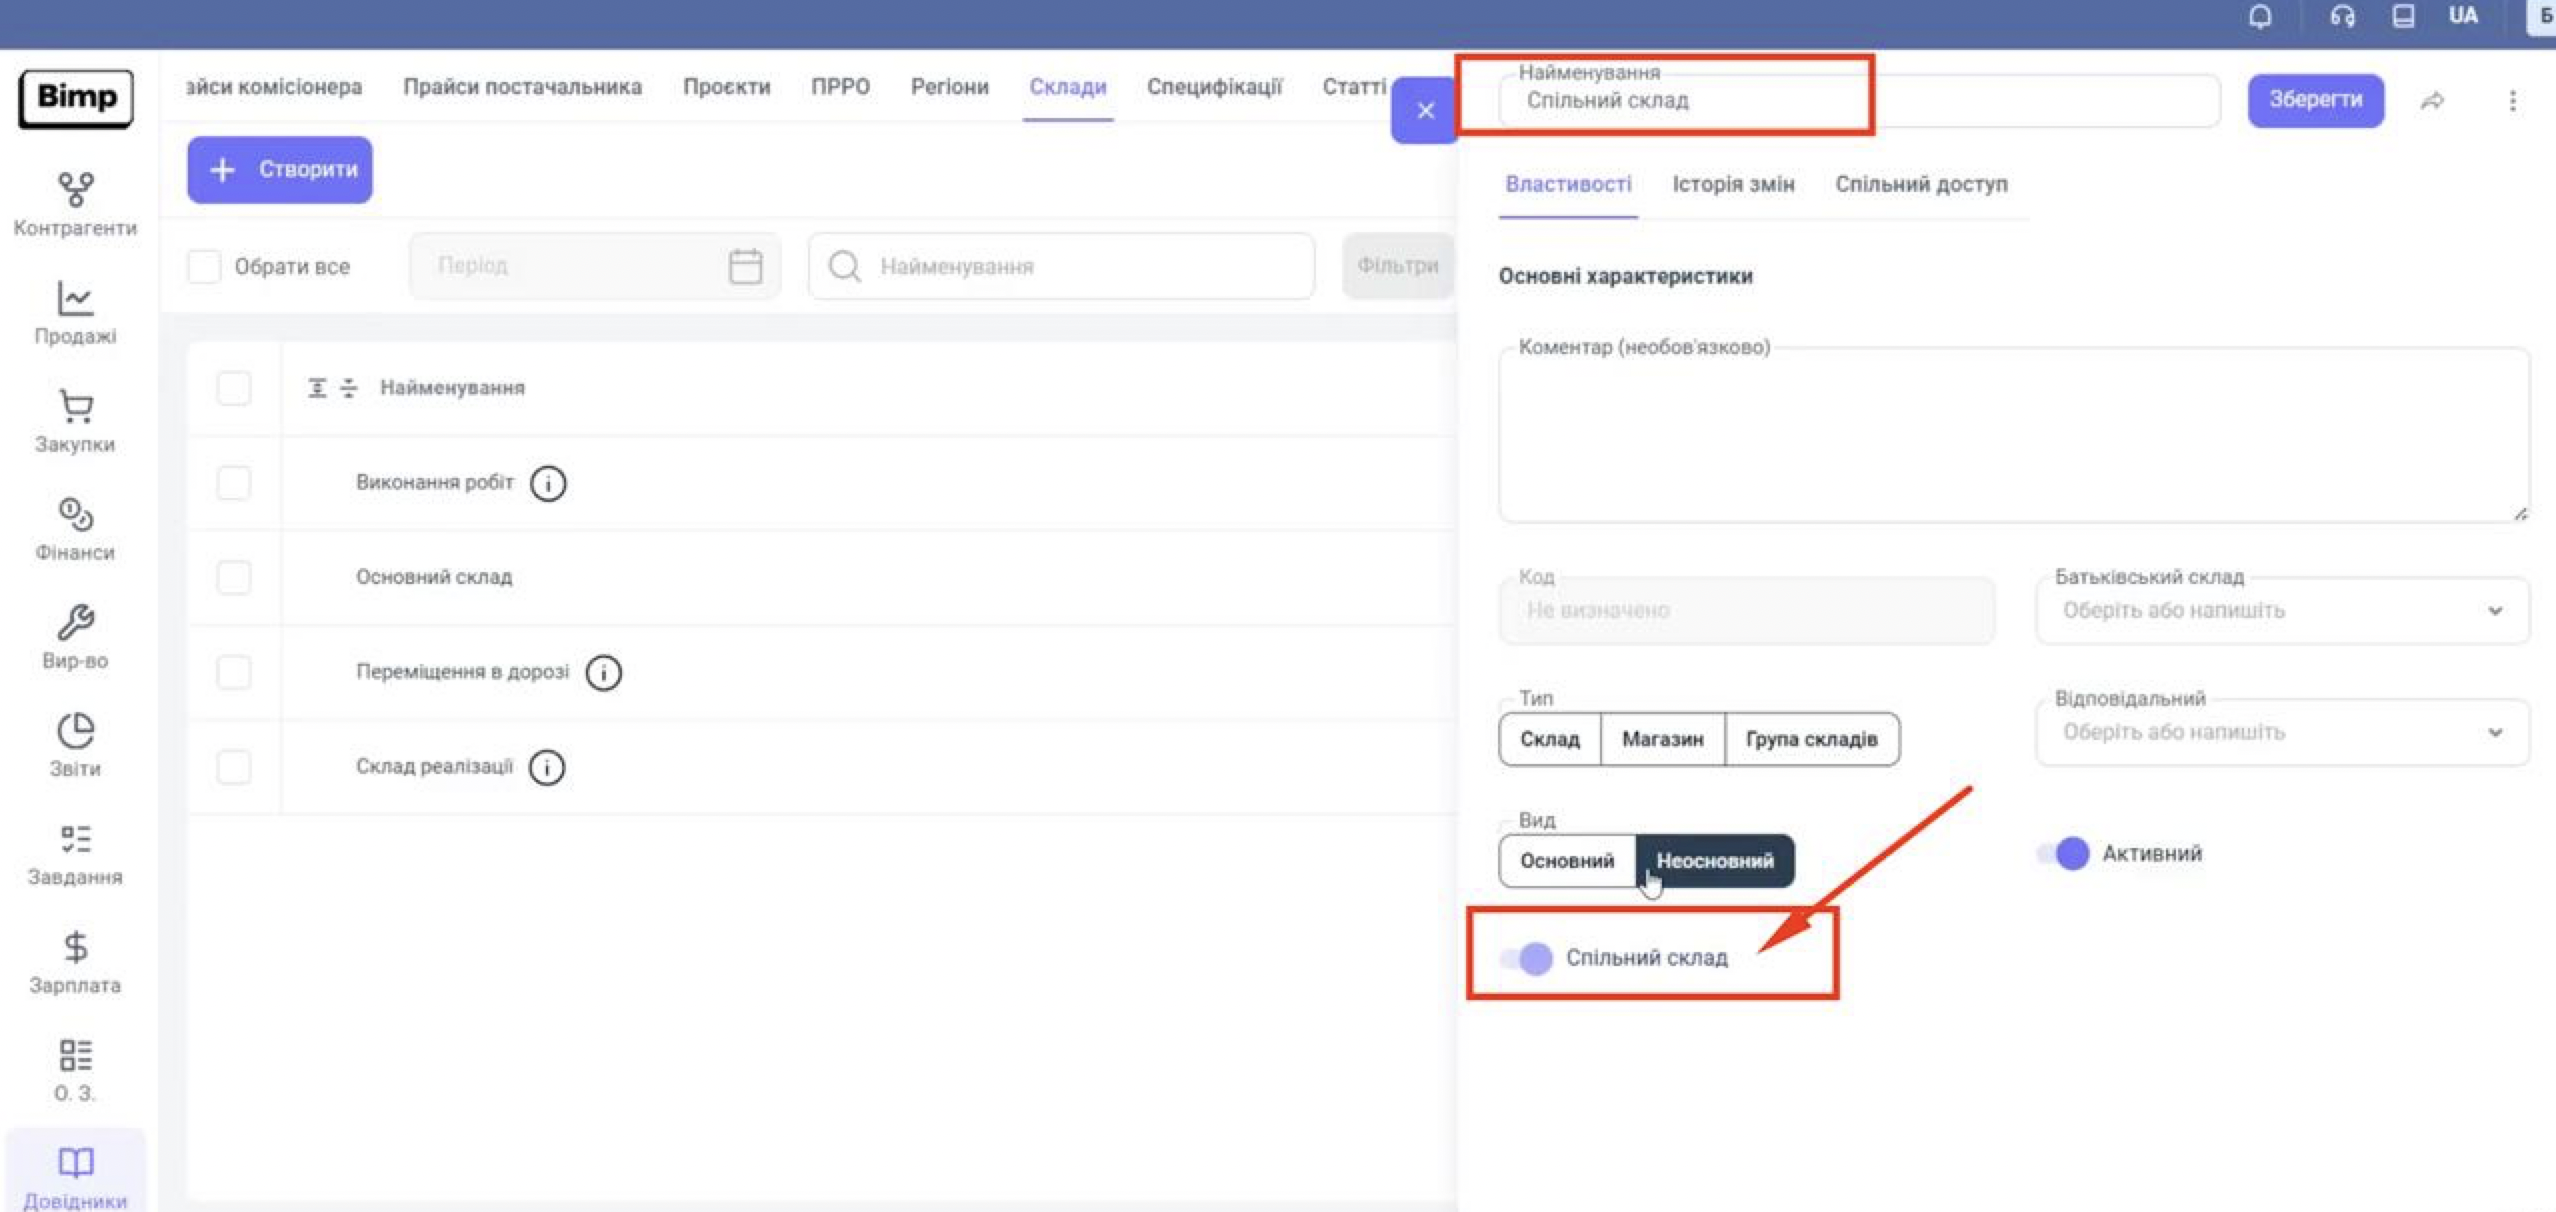This screenshot has width=2556, height=1212.
Task: Toggle the Спільний склад switch
Action: [1527, 958]
